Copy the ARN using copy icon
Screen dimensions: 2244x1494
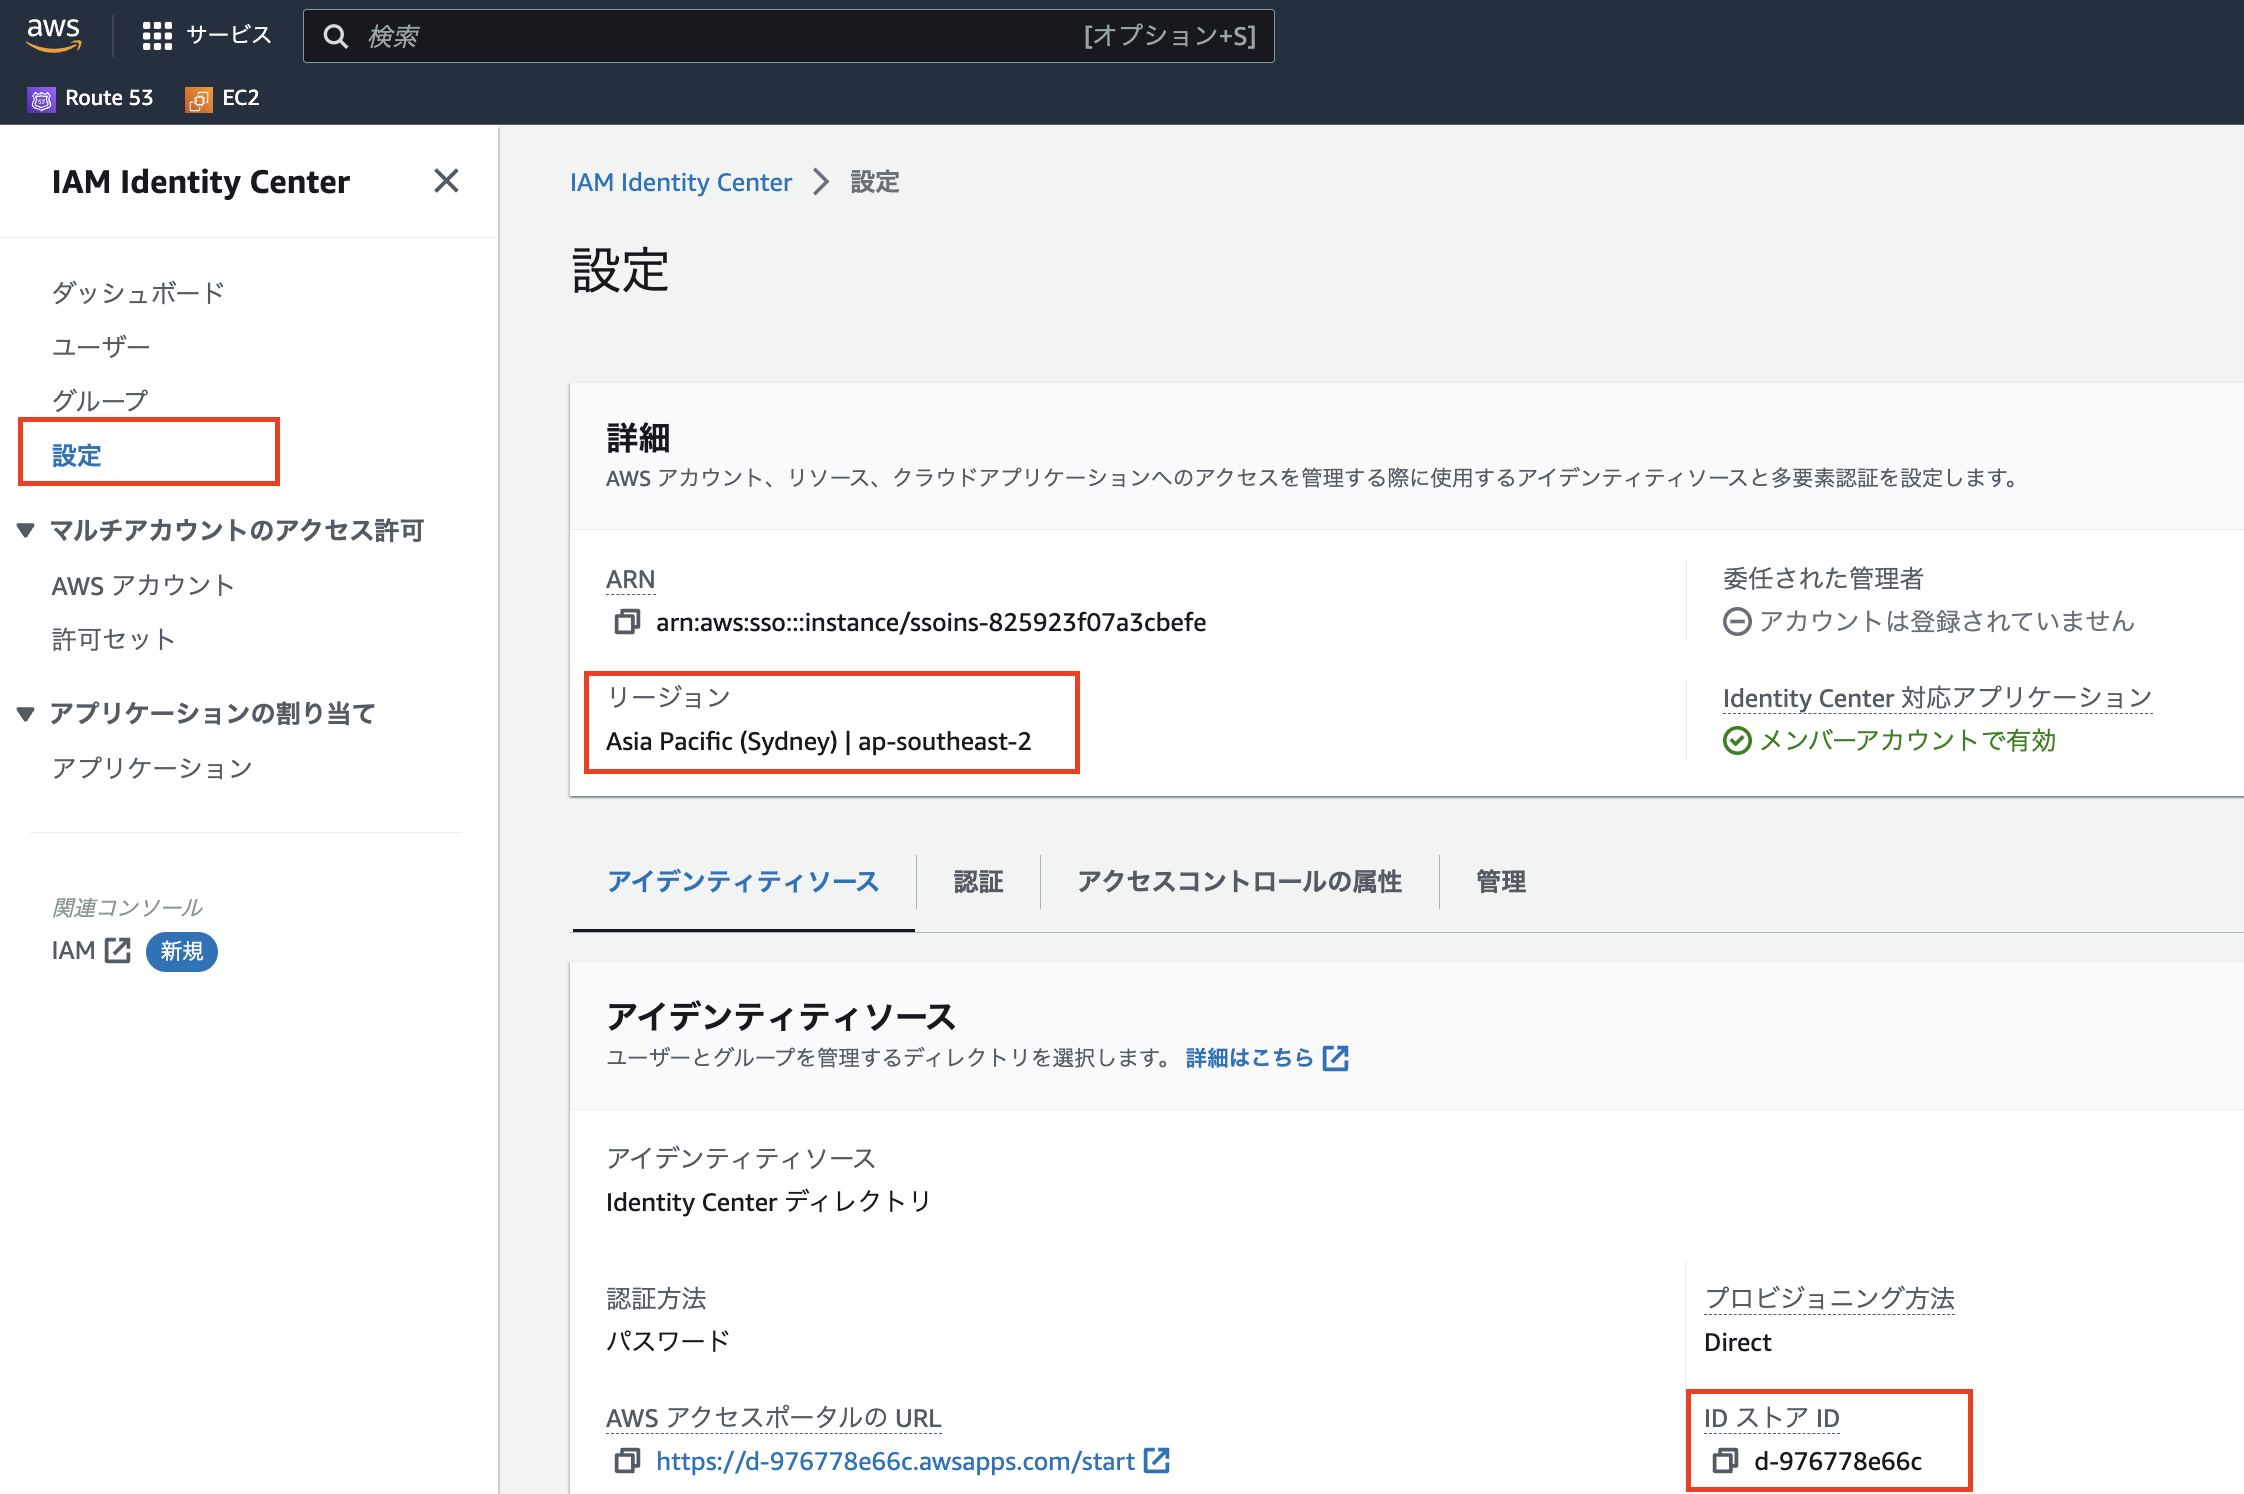[x=626, y=622]
